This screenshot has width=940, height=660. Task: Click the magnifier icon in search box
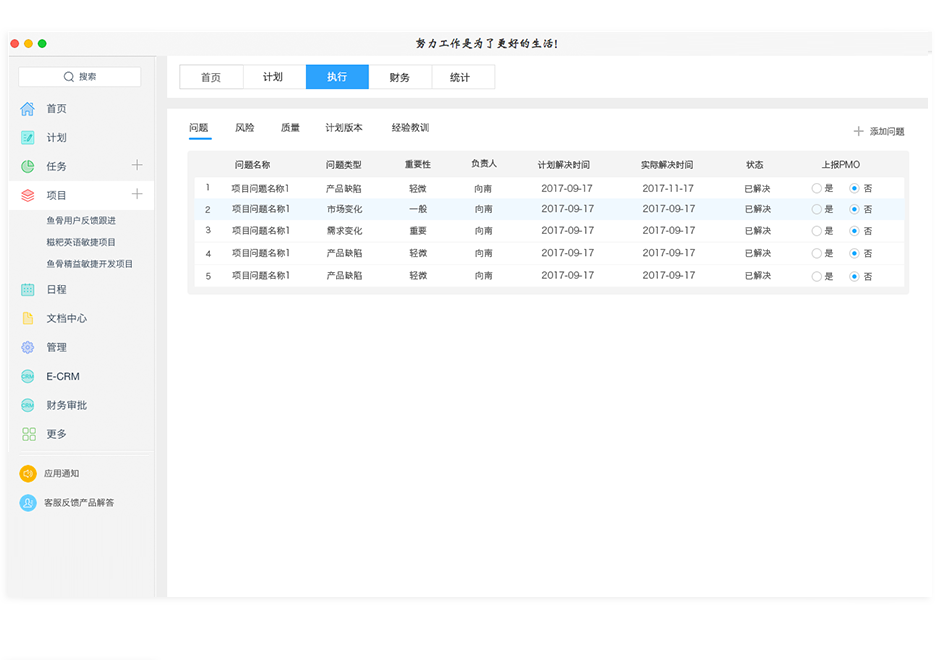[x=69, y=77]
